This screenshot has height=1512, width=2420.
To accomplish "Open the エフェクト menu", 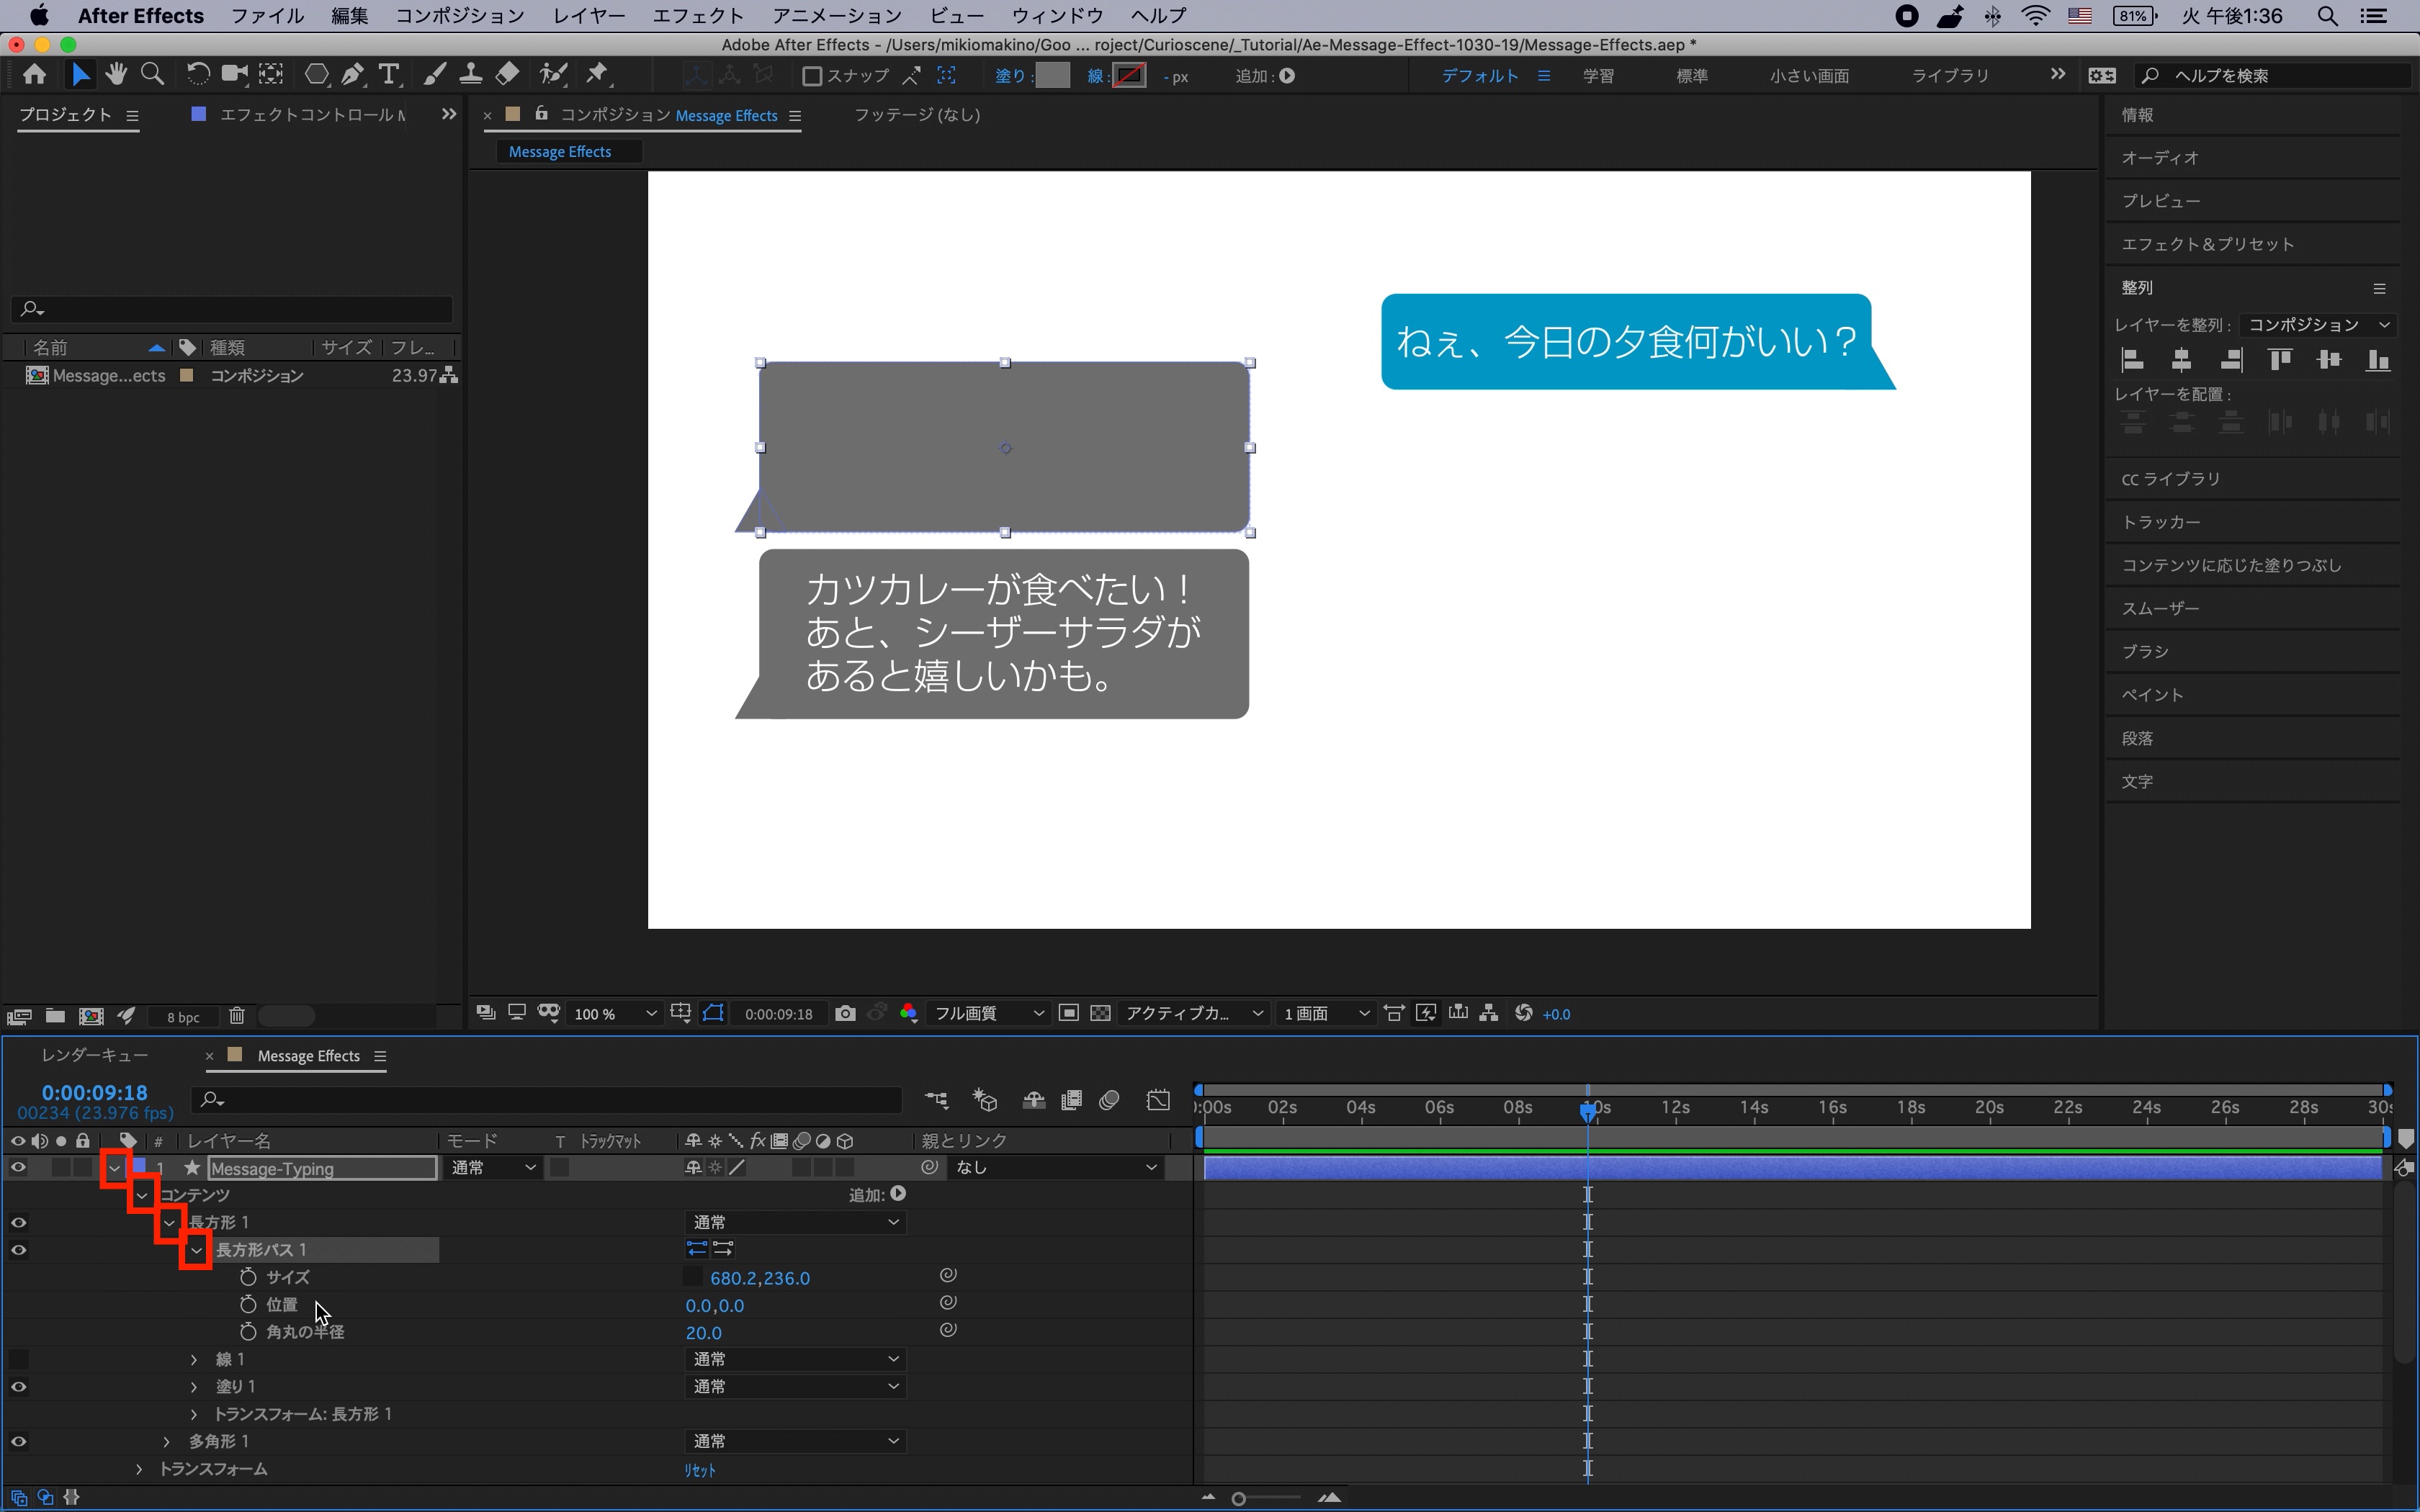I will [697, 16].
